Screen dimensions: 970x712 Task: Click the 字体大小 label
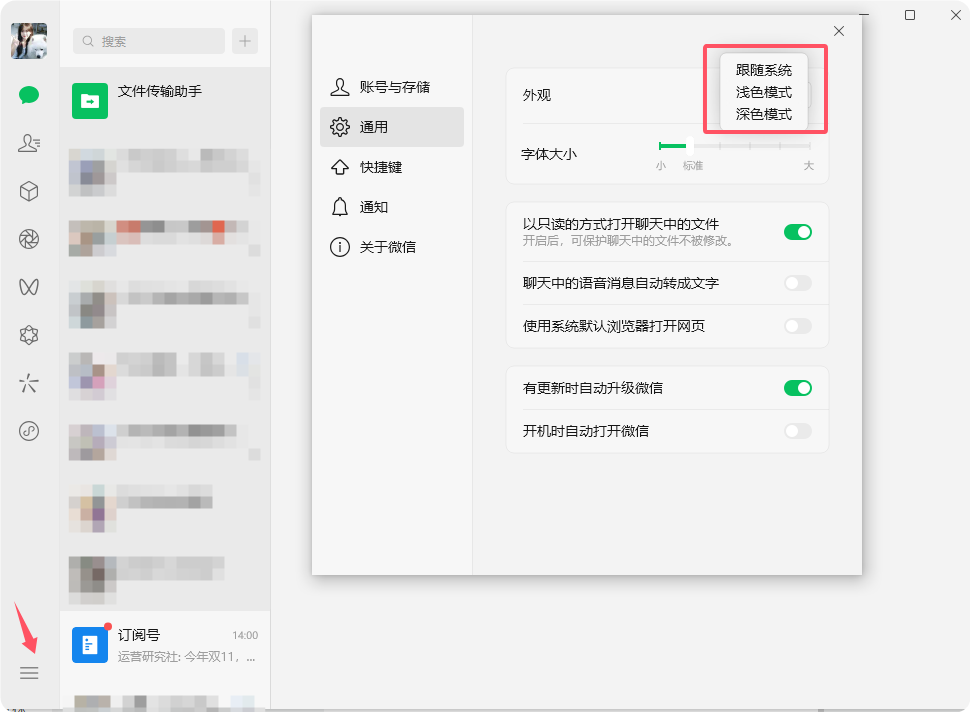point(549,154)
